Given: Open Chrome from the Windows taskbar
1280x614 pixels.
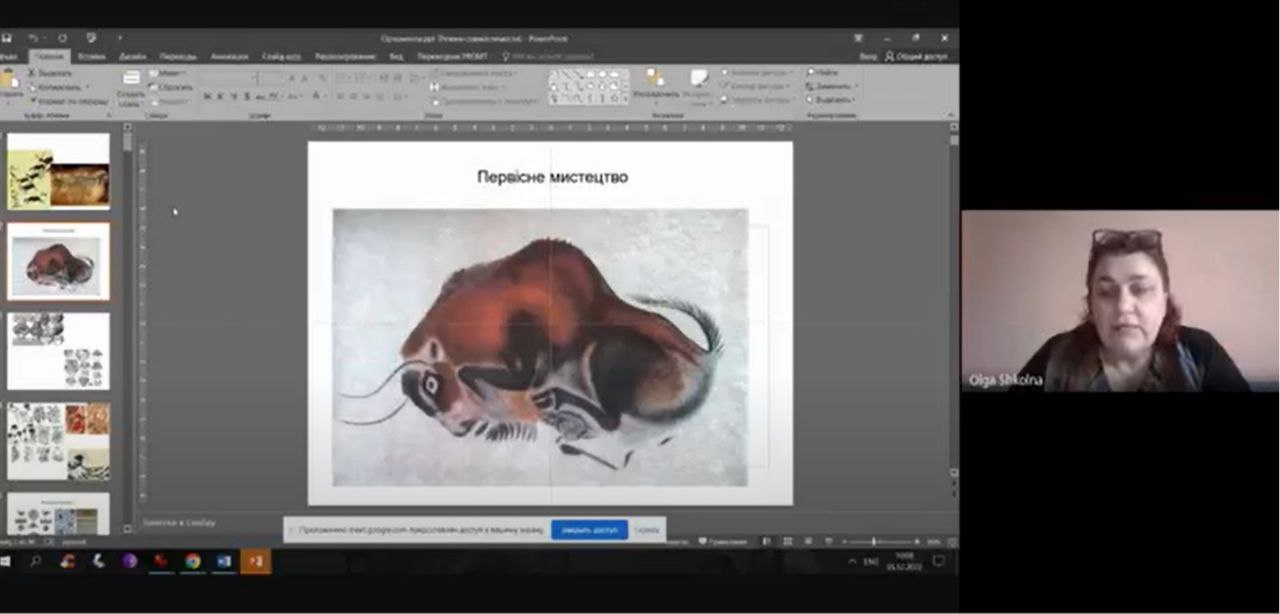Looking at the screenshot, I should [192, 562].
